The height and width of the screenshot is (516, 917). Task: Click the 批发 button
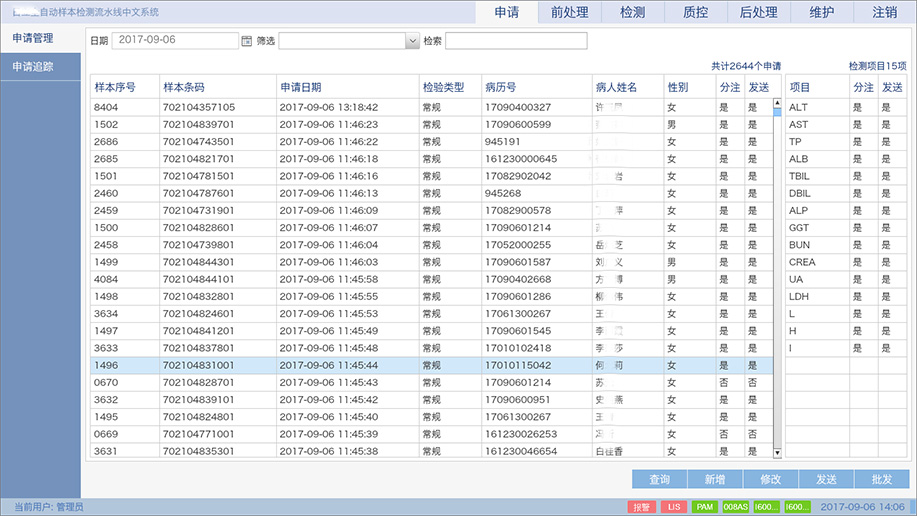882,479
